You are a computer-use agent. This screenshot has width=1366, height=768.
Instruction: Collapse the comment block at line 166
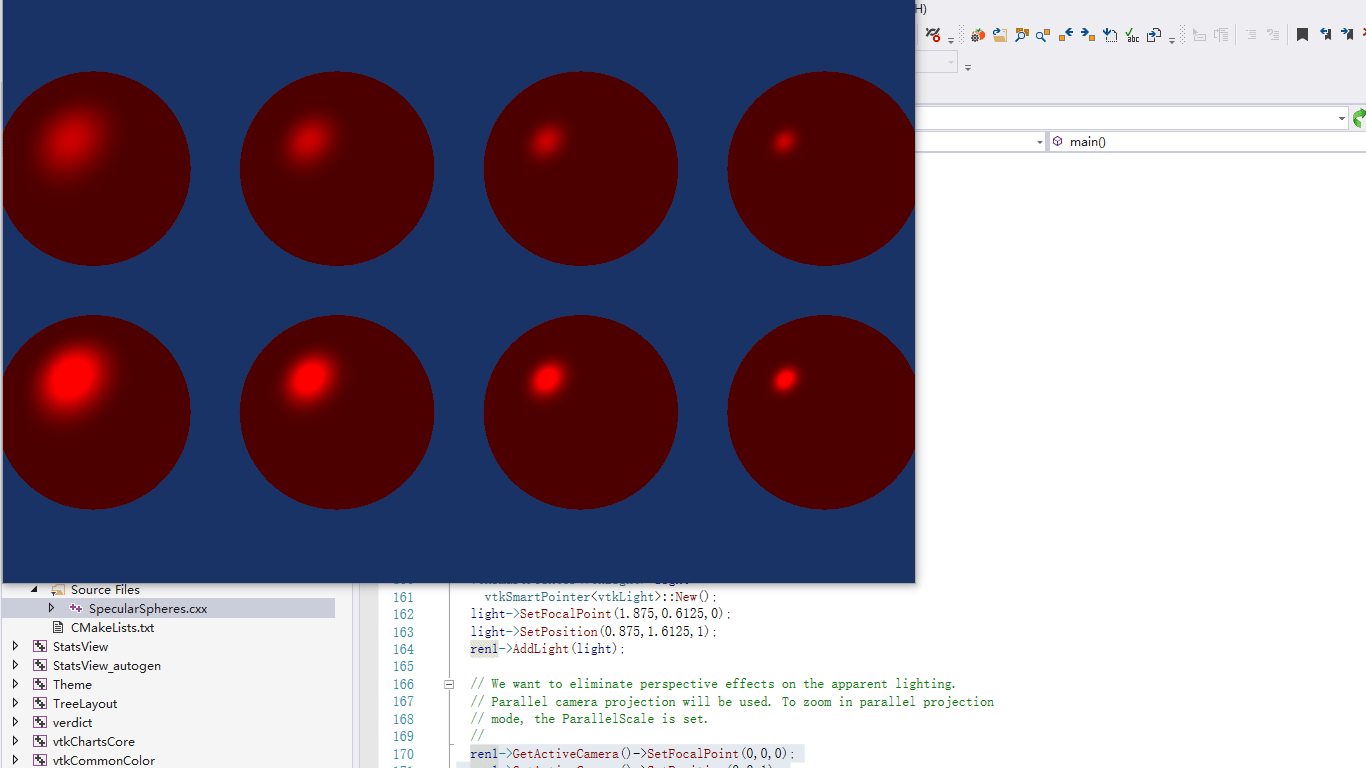point(449,685)
